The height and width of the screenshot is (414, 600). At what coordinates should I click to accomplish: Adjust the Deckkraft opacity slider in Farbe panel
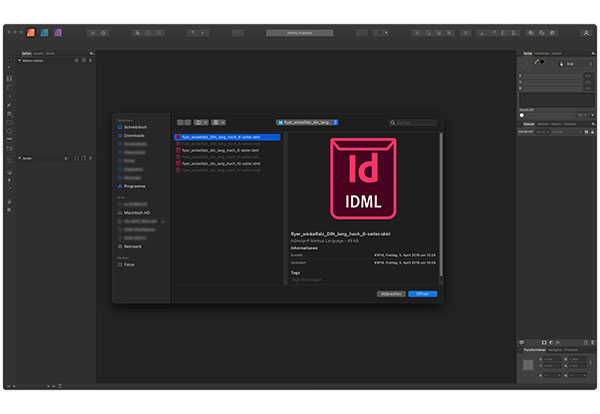[547, 115]
